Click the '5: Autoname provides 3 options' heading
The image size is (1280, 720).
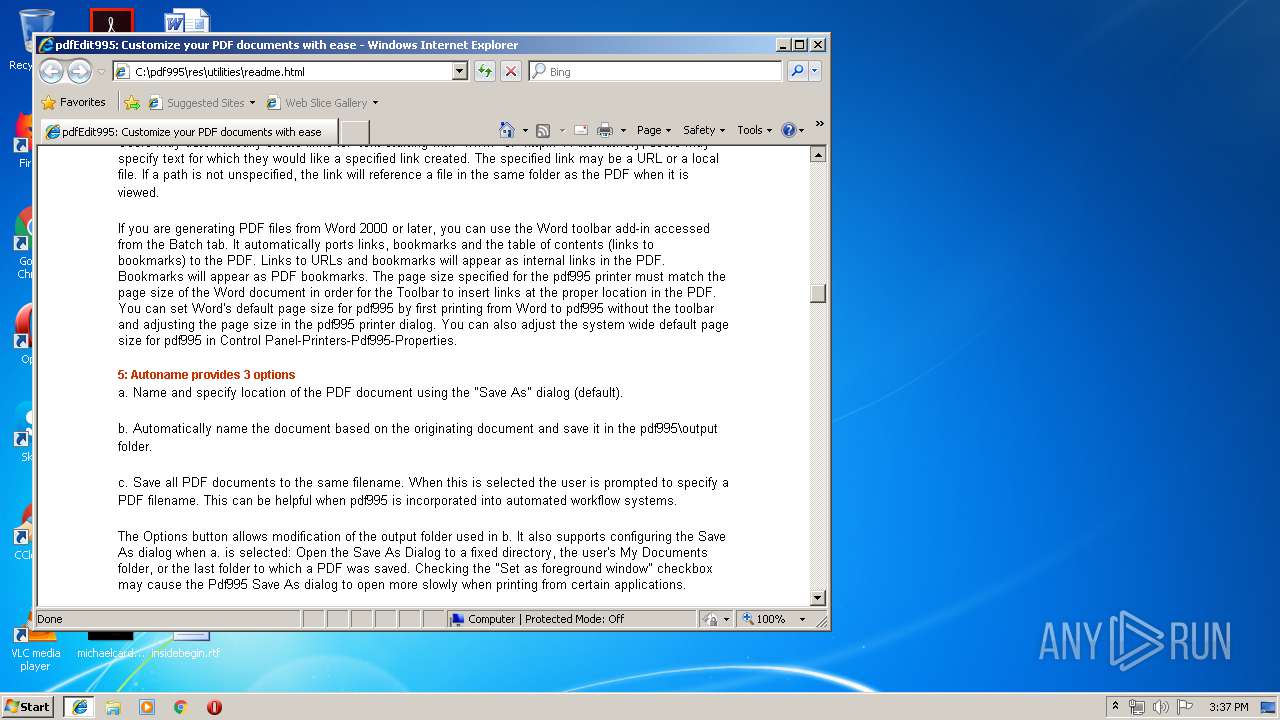point(206,375)
